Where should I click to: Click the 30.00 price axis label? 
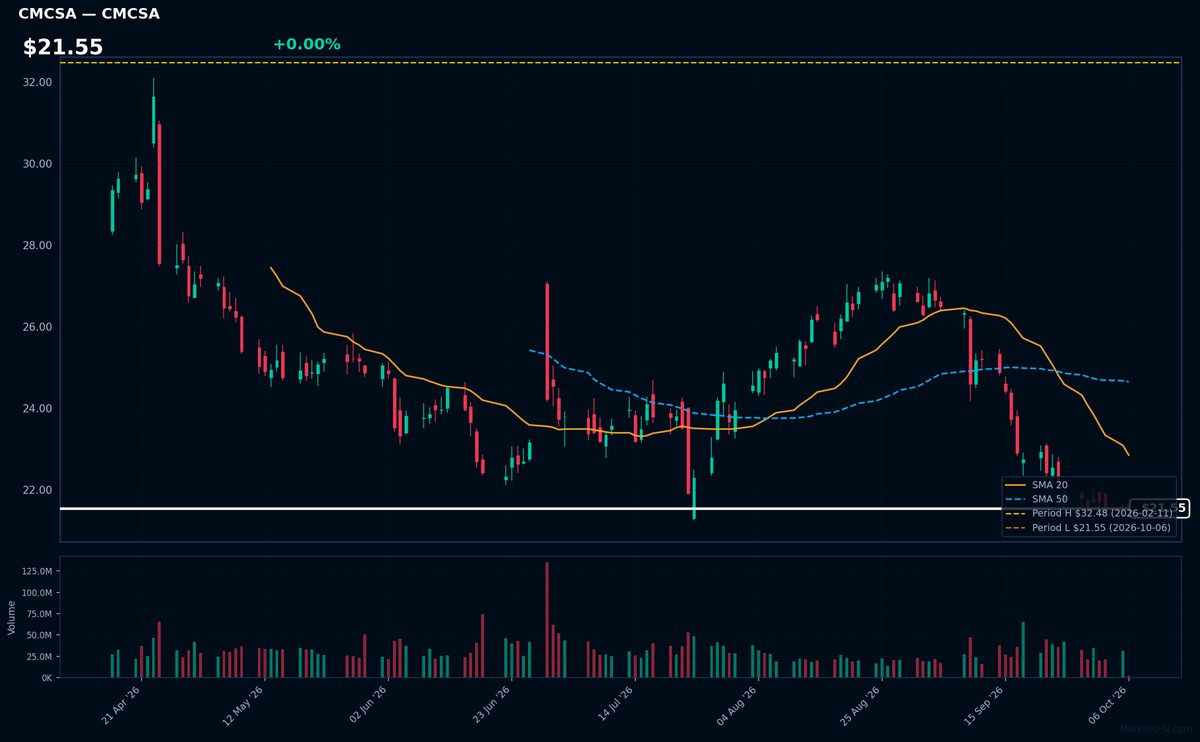pos(38,164)
